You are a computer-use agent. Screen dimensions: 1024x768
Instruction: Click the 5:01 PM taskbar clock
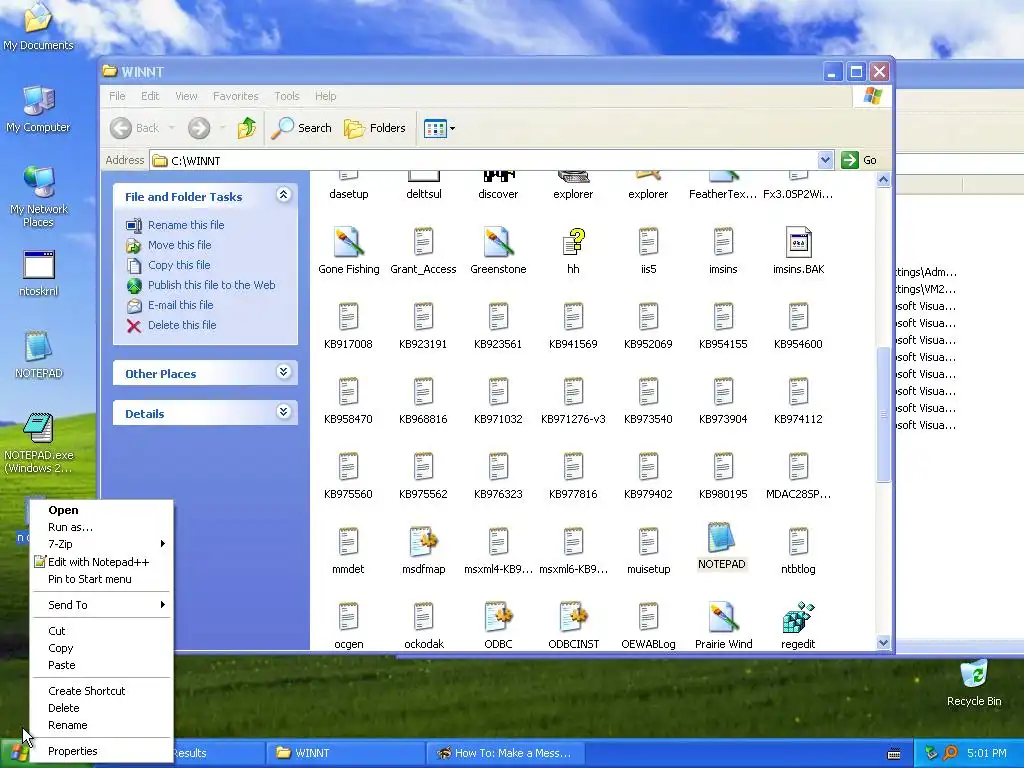point(987,753)
